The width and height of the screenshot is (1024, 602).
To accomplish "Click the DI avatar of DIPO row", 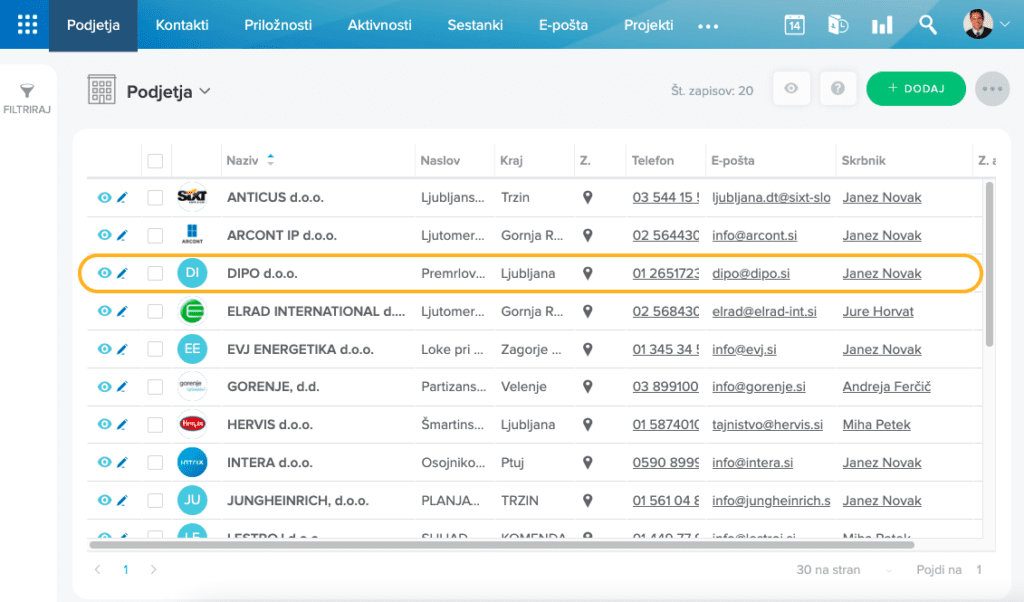I will [192, 273].
